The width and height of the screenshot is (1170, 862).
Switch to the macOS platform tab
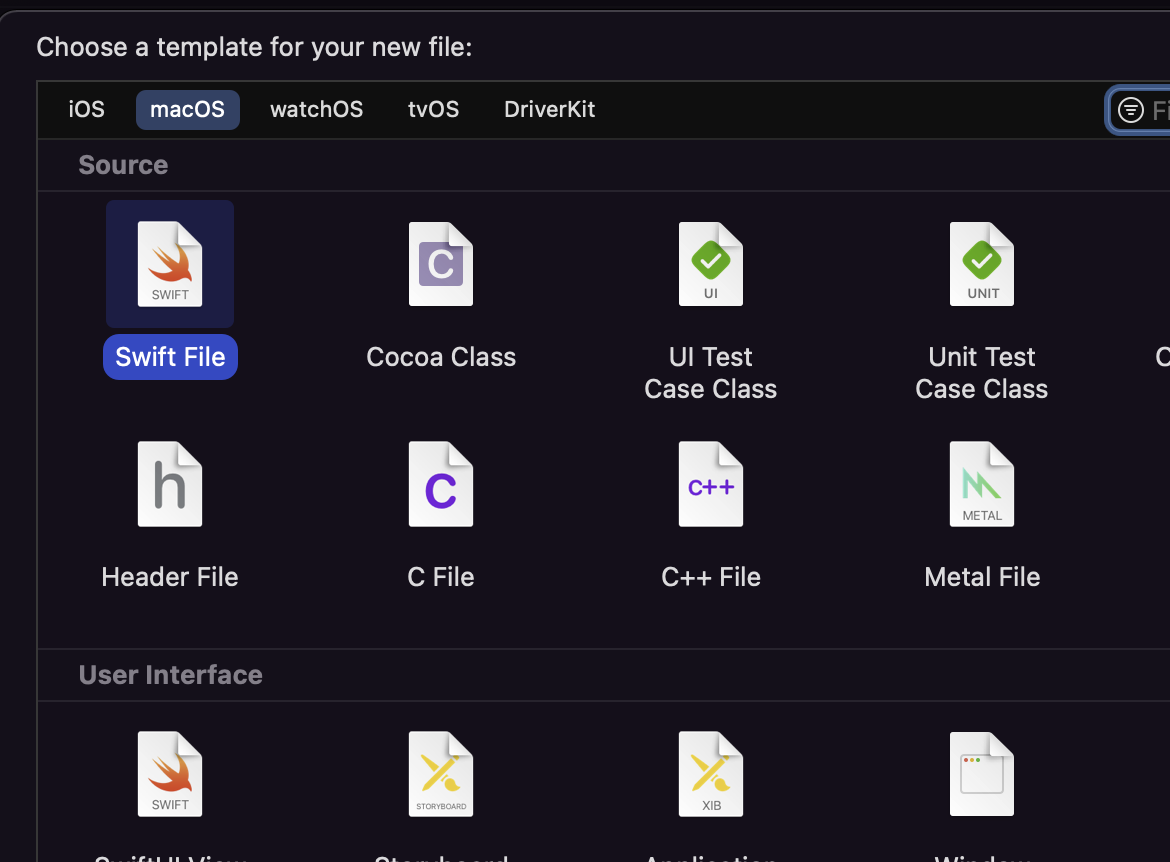[187, 110]
